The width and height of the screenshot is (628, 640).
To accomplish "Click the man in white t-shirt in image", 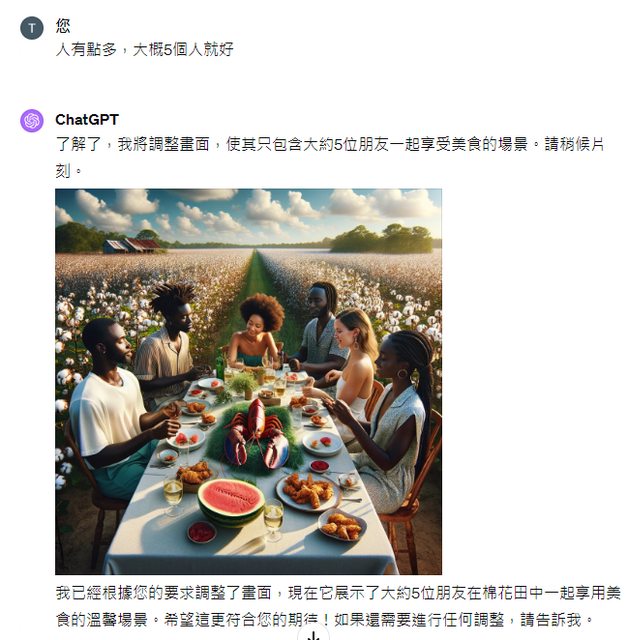I will [x=115, y=408].
